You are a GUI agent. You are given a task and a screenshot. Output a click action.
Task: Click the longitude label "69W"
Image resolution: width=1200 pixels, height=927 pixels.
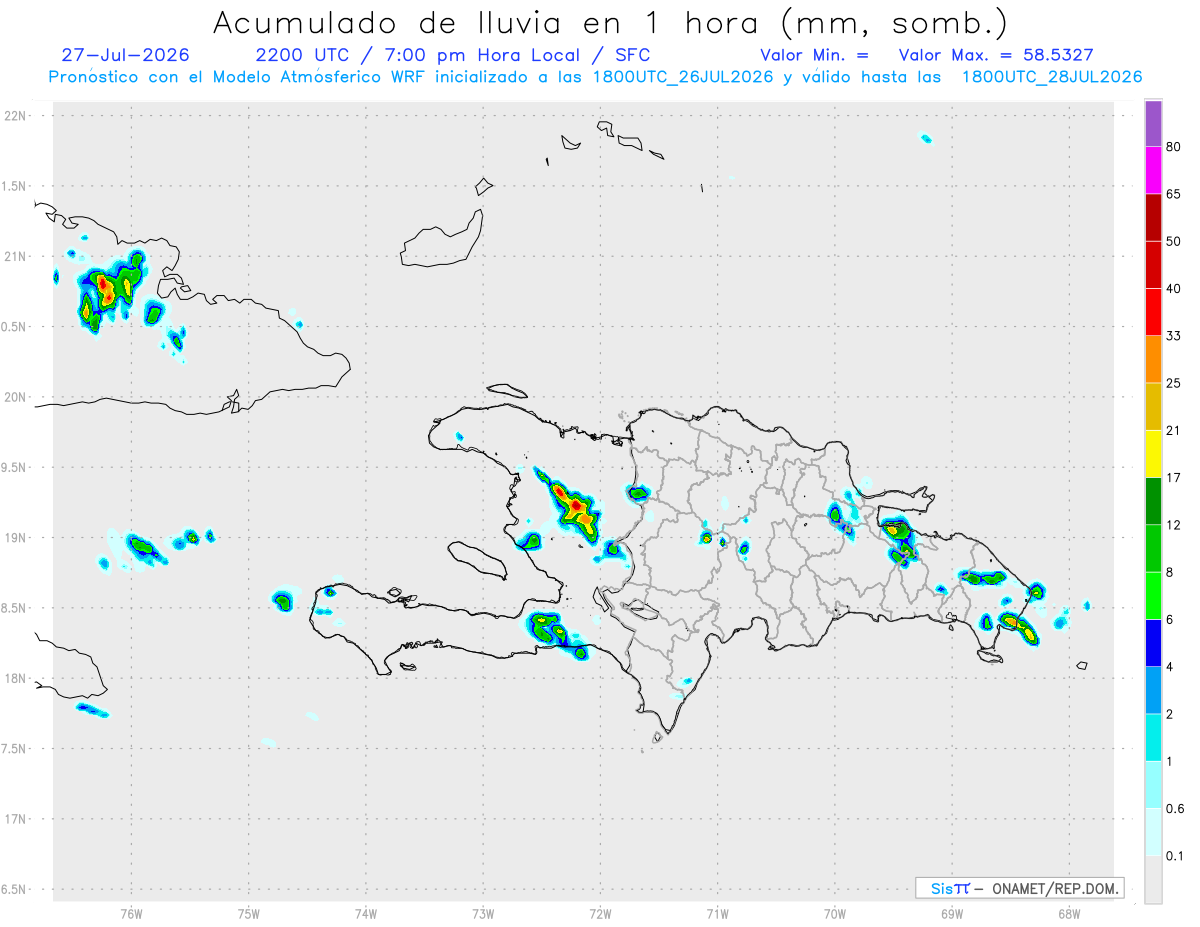point(952,914)
